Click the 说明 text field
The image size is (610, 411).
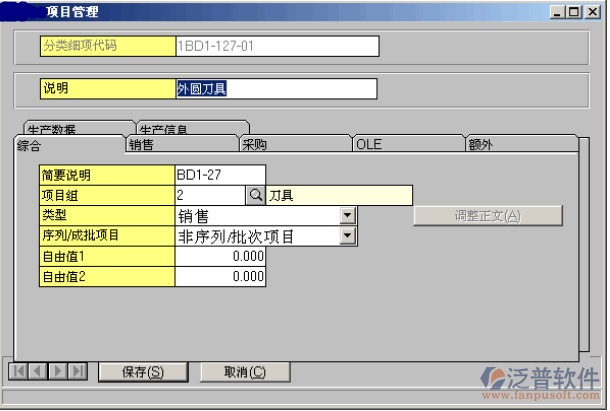click(x=276, y=89)
